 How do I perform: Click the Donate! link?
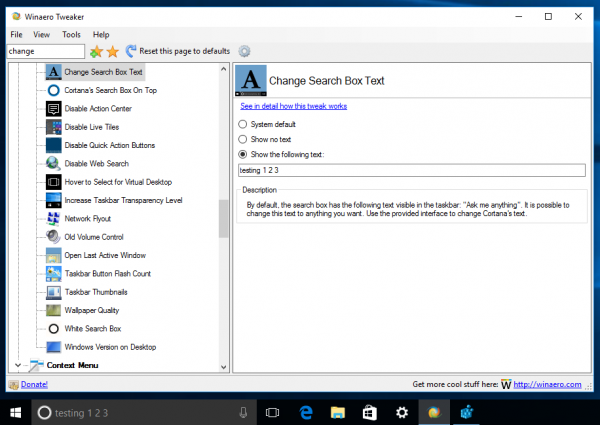point(34,384)
